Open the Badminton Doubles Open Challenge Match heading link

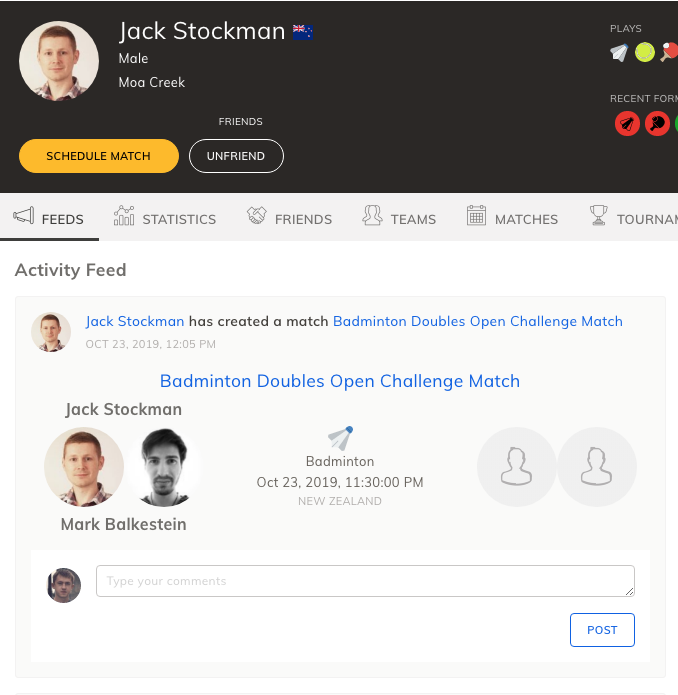[340, 381]
